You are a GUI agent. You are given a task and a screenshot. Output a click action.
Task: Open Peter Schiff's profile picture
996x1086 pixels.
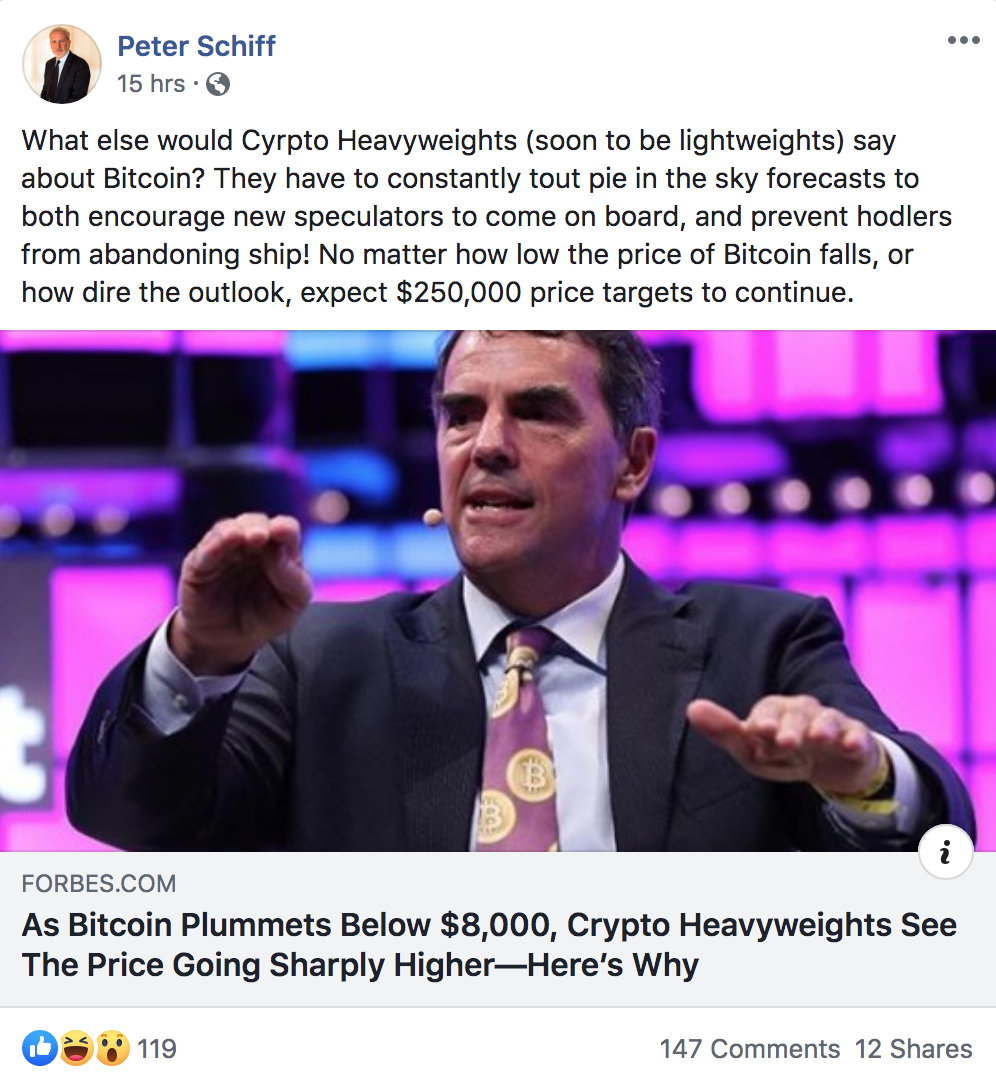[62, 64]
